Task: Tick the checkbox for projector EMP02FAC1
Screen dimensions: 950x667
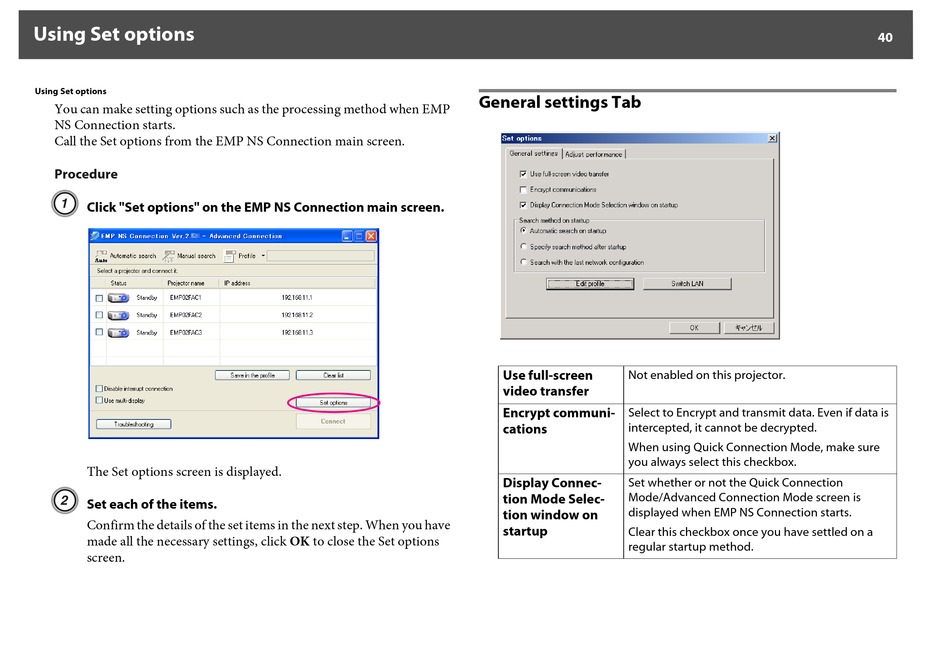Action: (99, 298)
